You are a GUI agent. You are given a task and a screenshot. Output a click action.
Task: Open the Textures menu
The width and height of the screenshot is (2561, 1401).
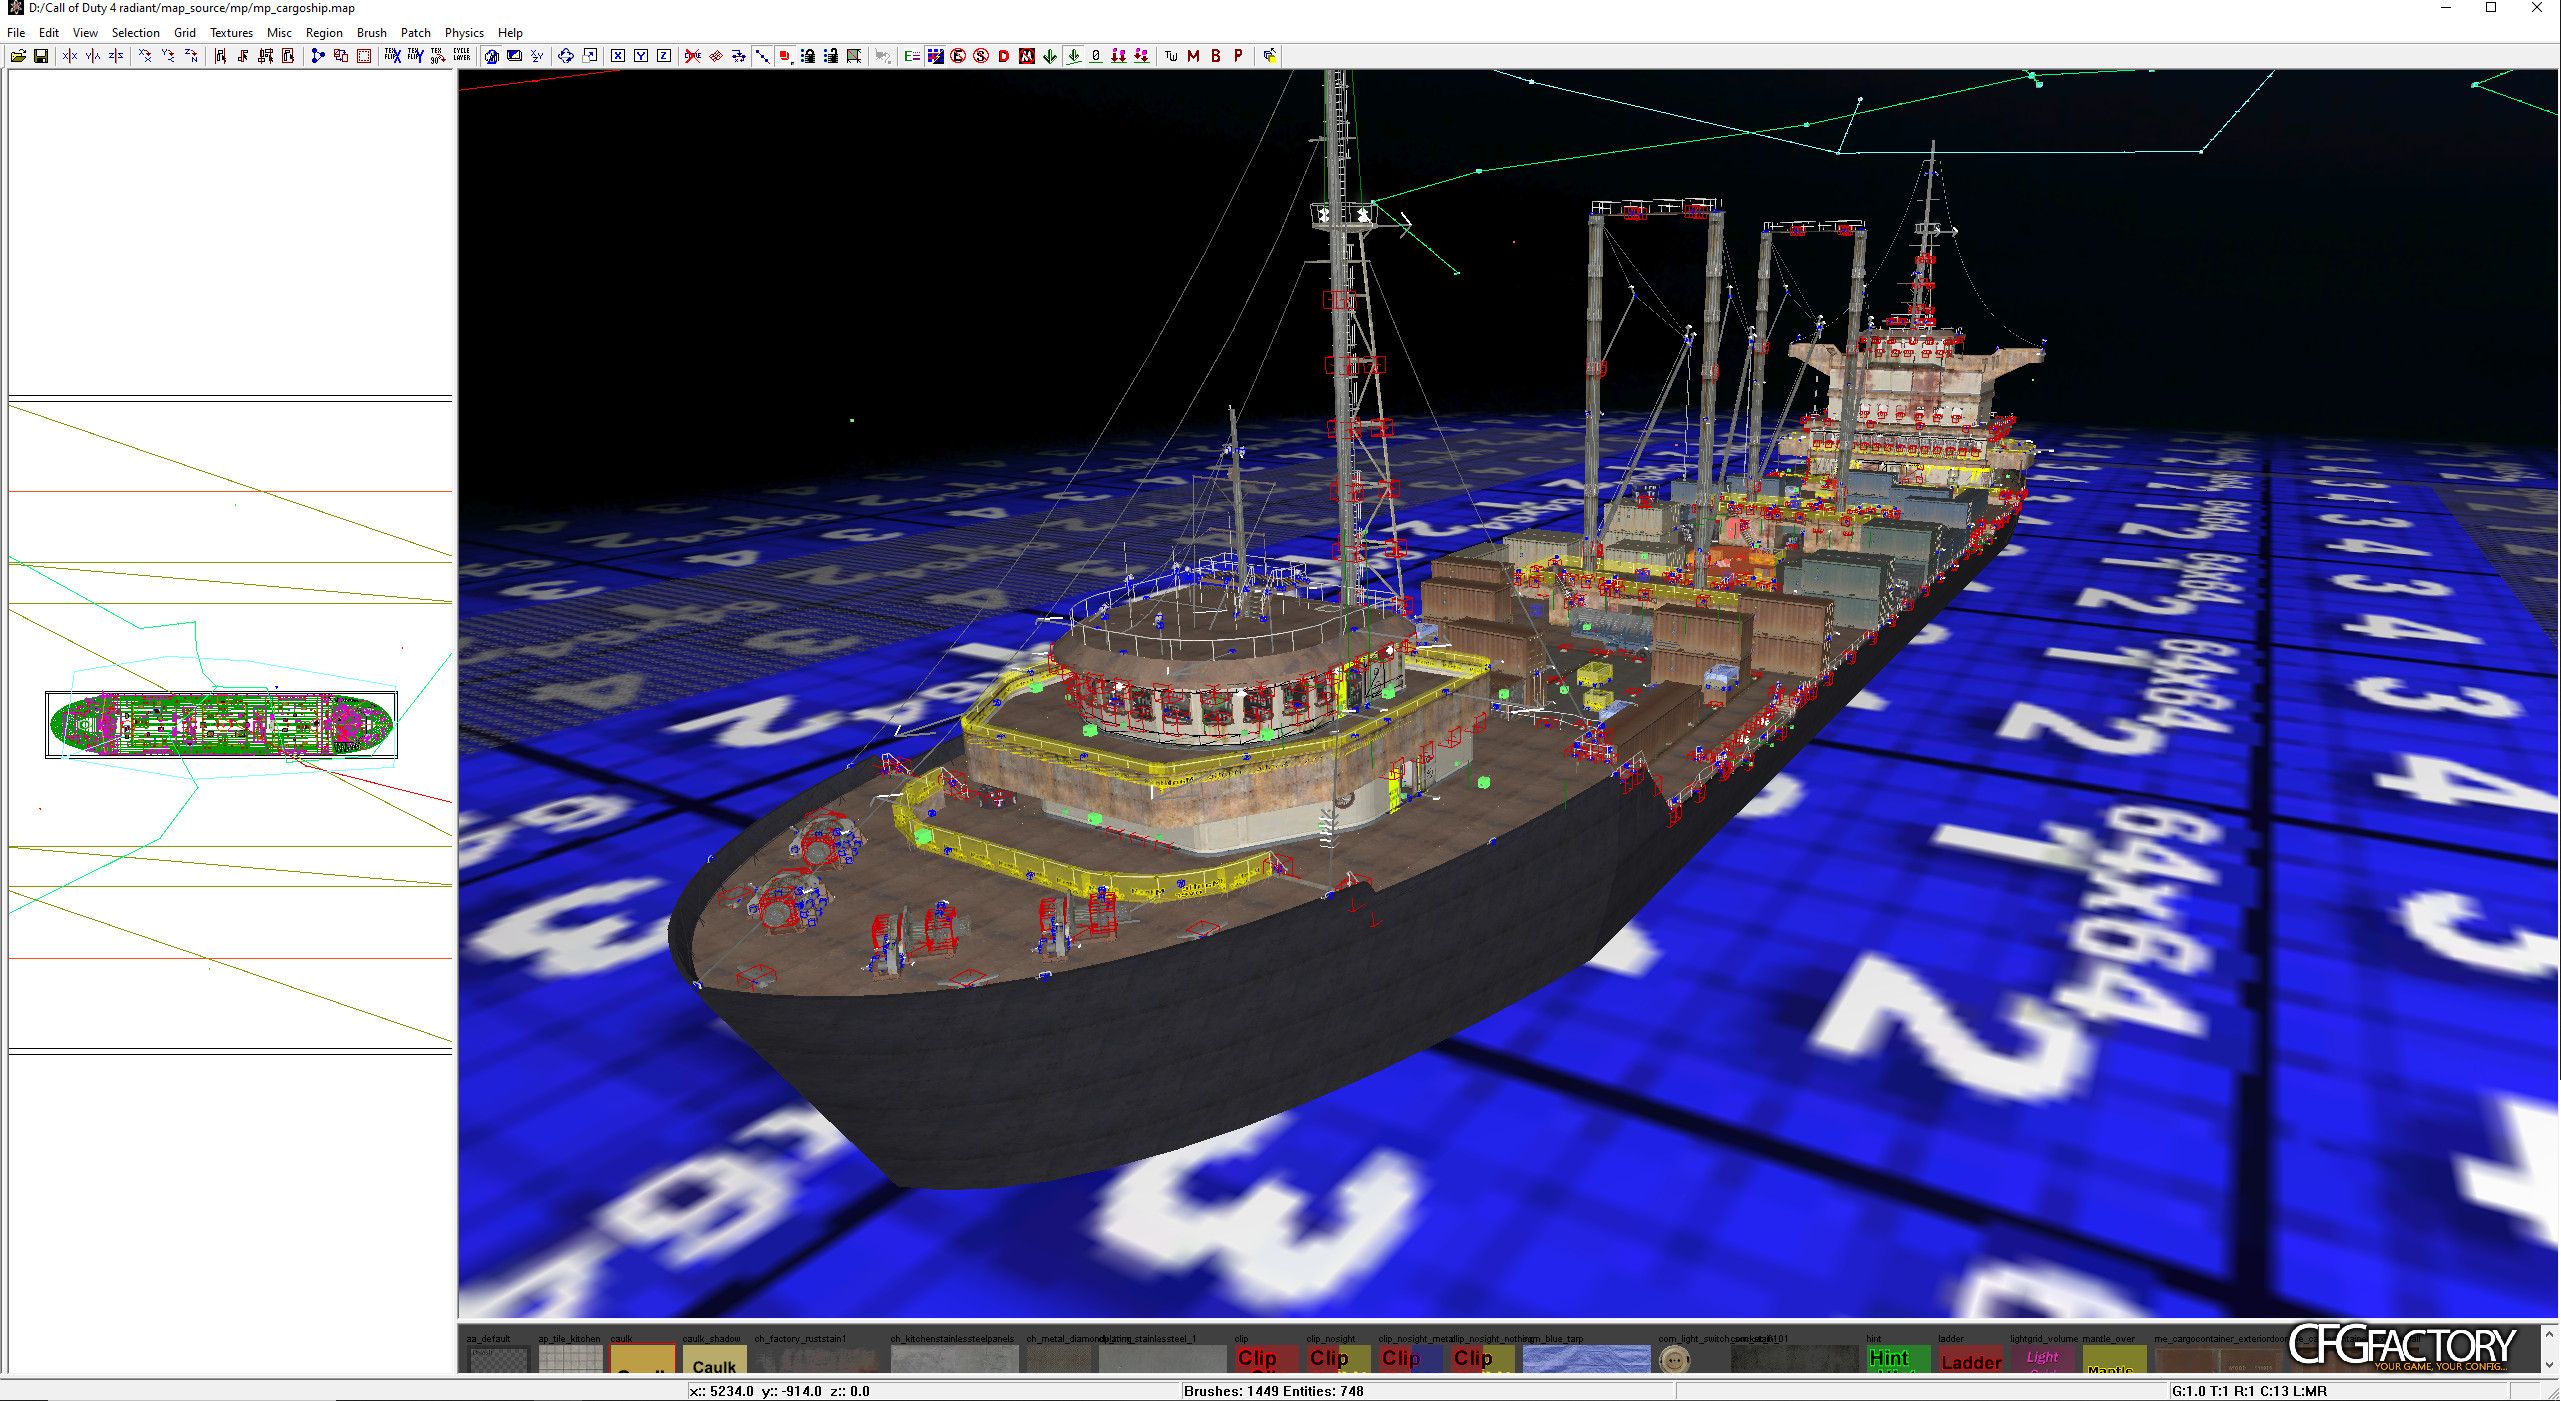point(231,33)
